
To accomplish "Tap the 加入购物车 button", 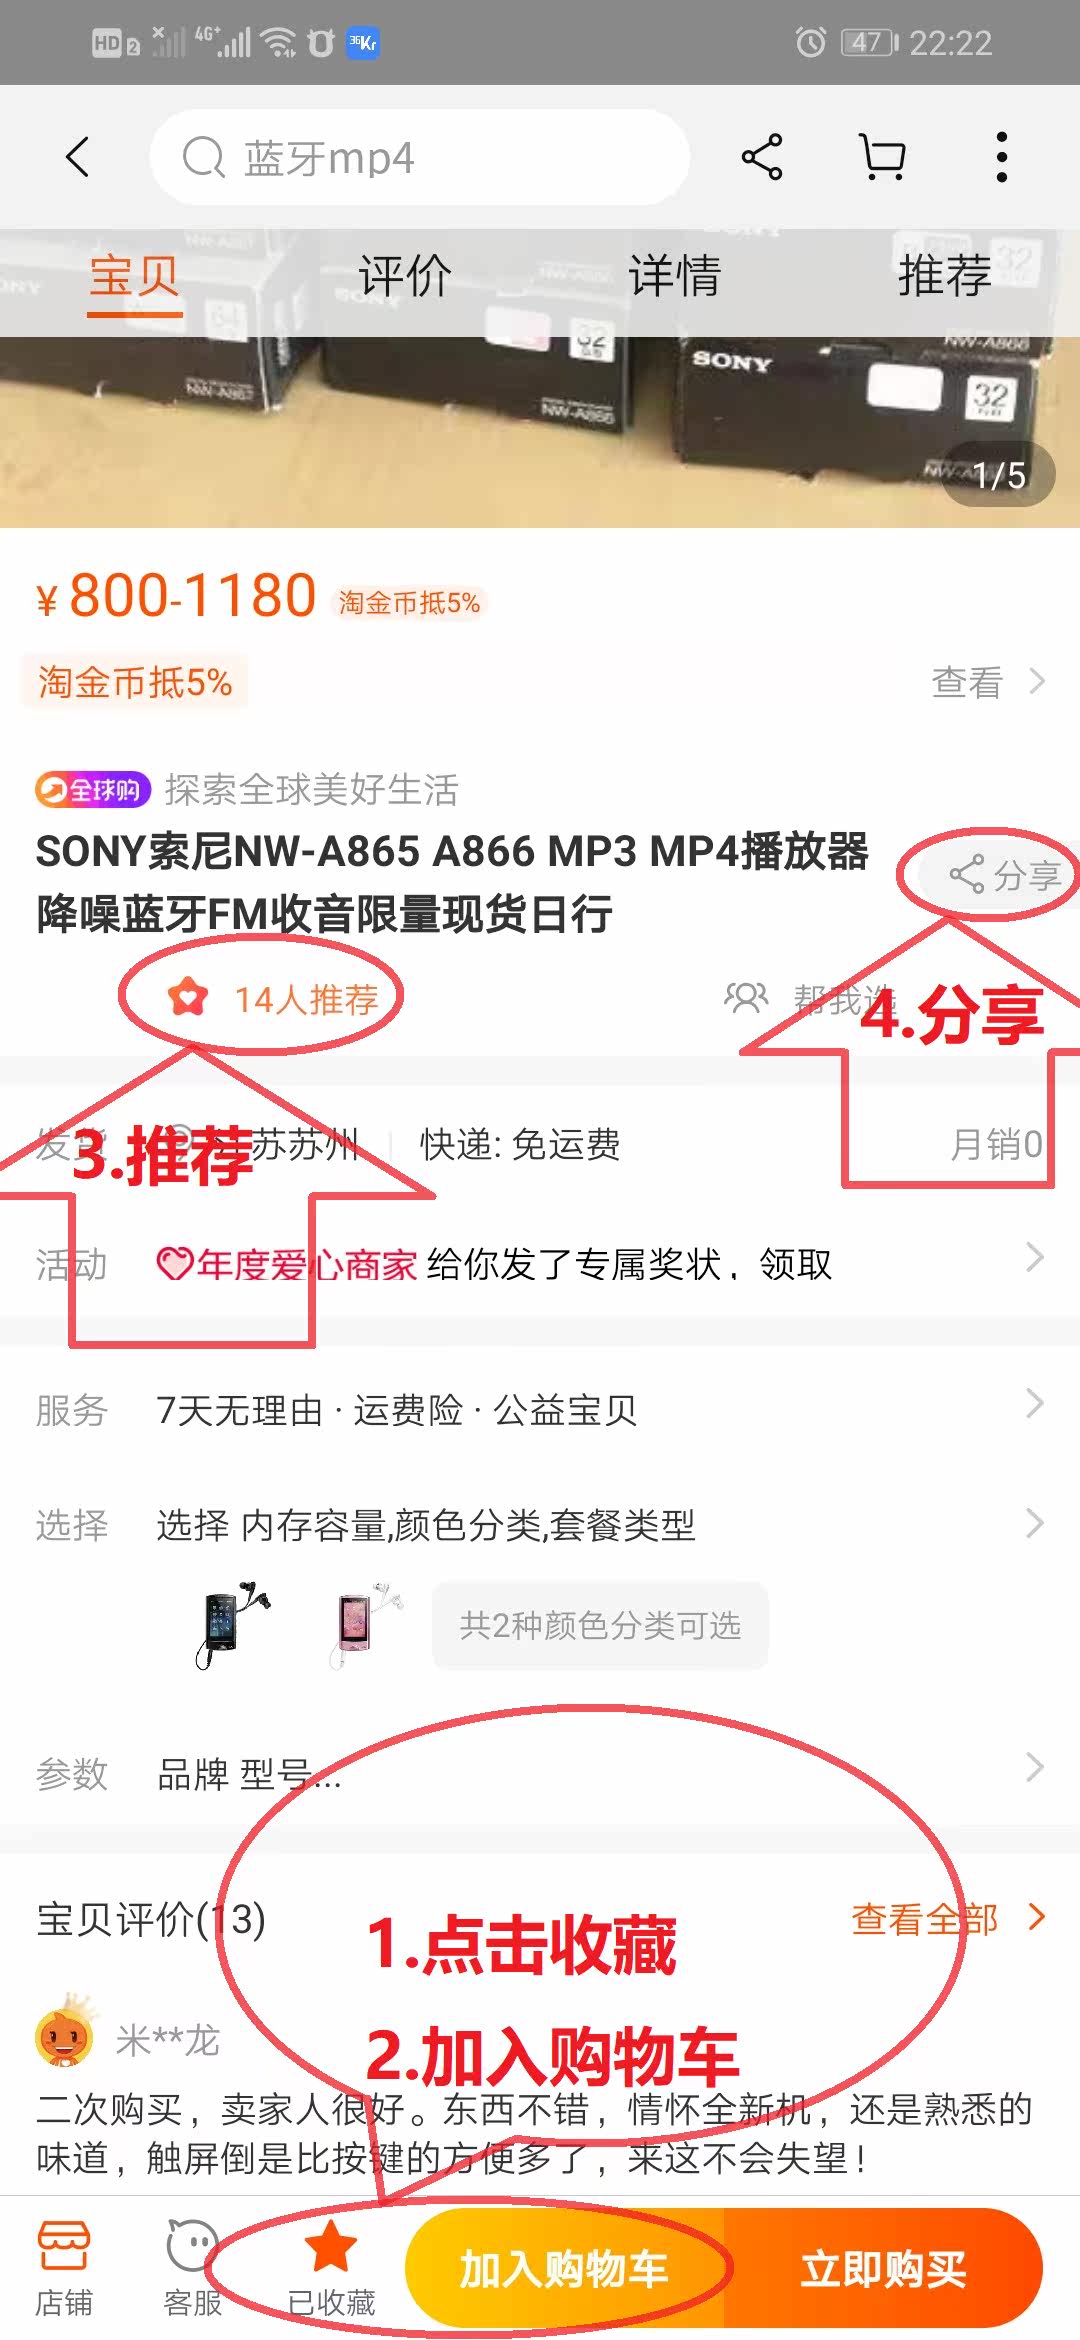I will pyautogui.click(x=564, y=2268).
